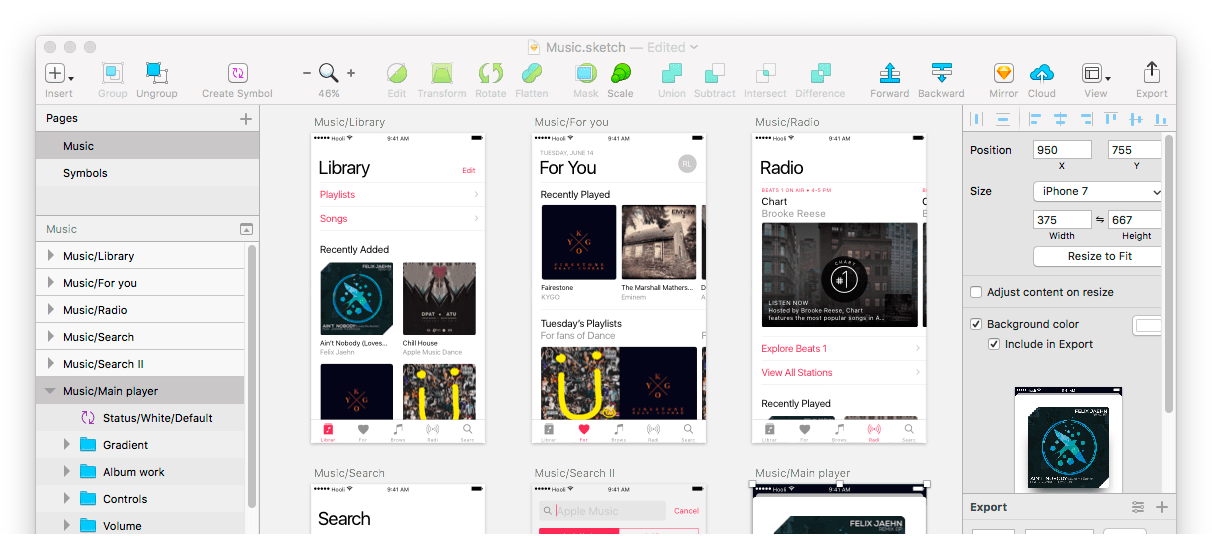The height and width of the screenshot is (536, 1212).
Task: Click the Group toolbar icon
Action: [x=112, y=73]
